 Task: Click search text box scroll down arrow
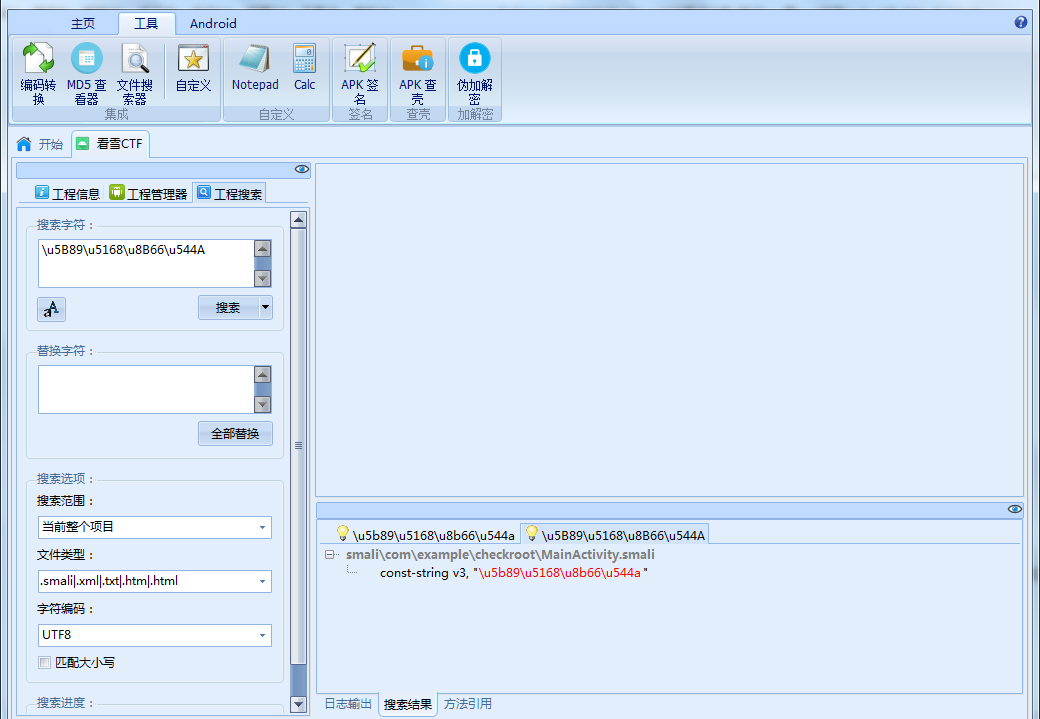point(263,278)
